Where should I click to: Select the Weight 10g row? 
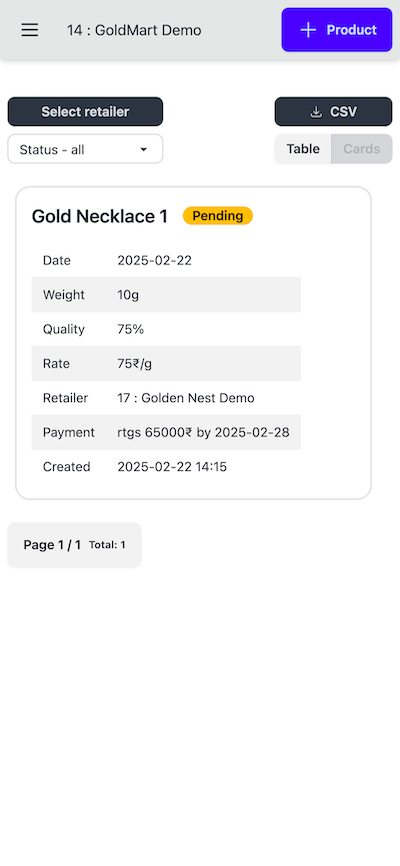pyautogui.click(x=166, y=294)
